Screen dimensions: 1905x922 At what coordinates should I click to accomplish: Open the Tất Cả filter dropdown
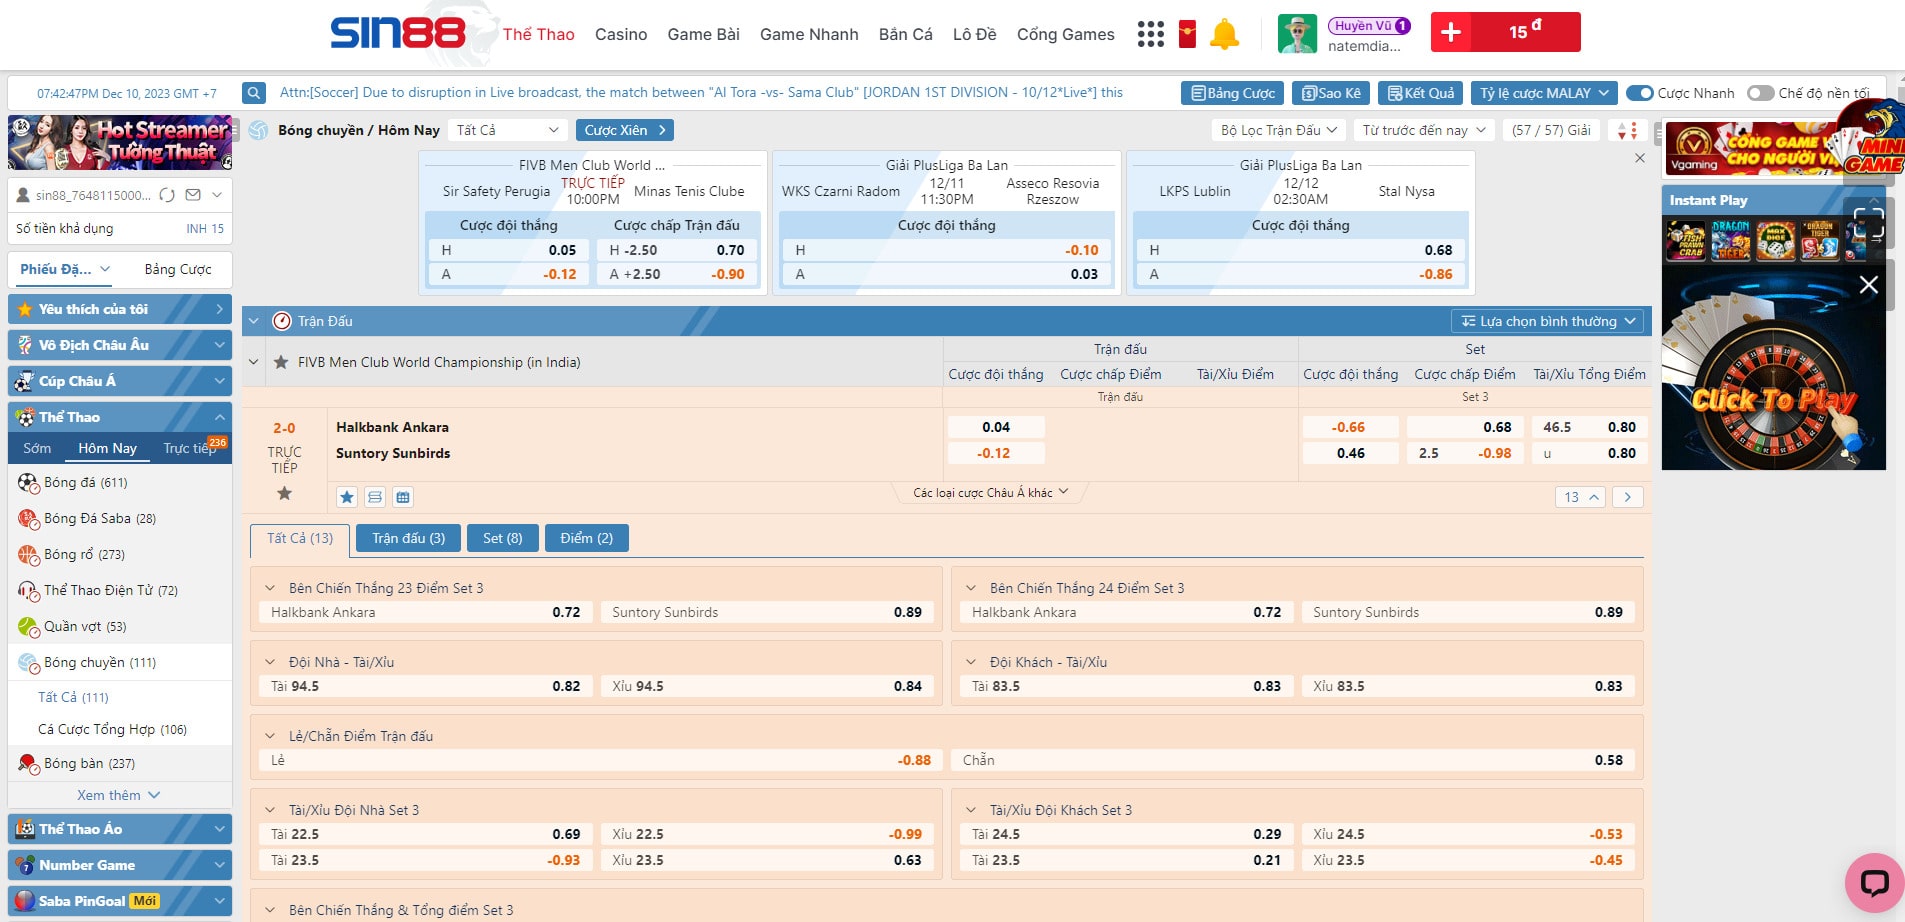508,130
